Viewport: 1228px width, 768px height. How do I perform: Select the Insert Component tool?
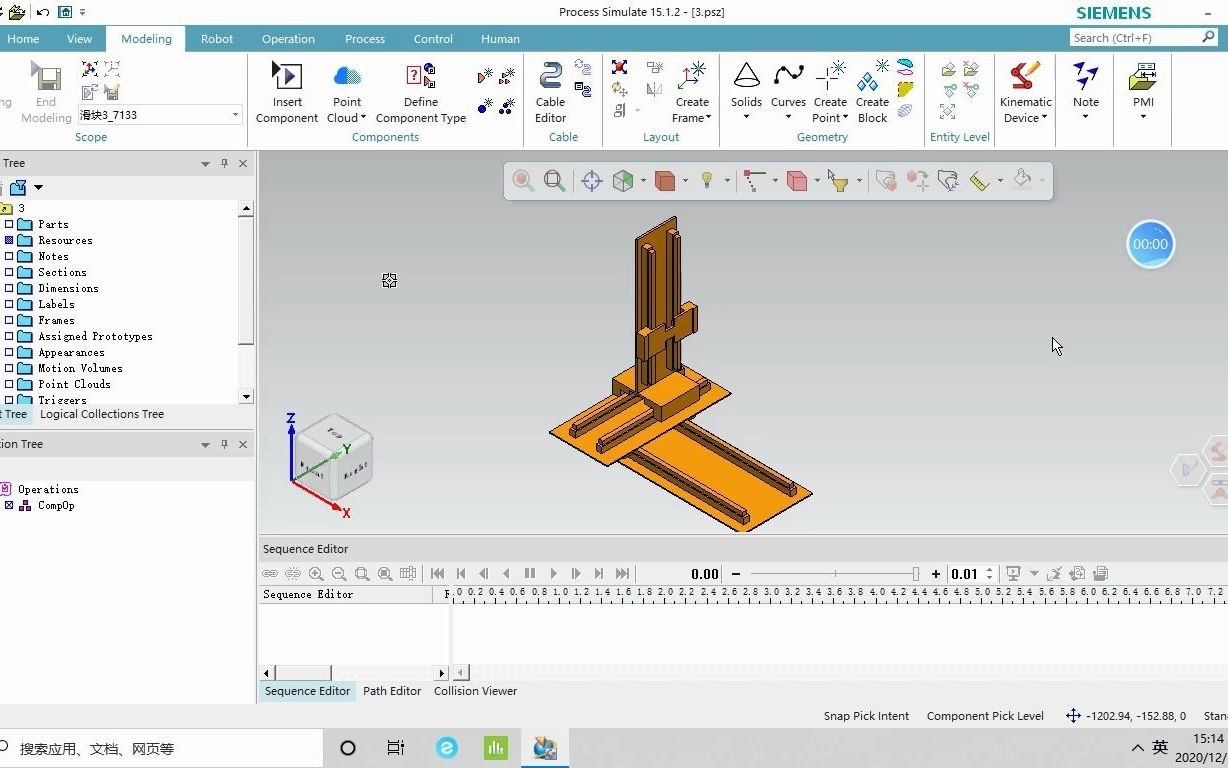click(287, 90)
